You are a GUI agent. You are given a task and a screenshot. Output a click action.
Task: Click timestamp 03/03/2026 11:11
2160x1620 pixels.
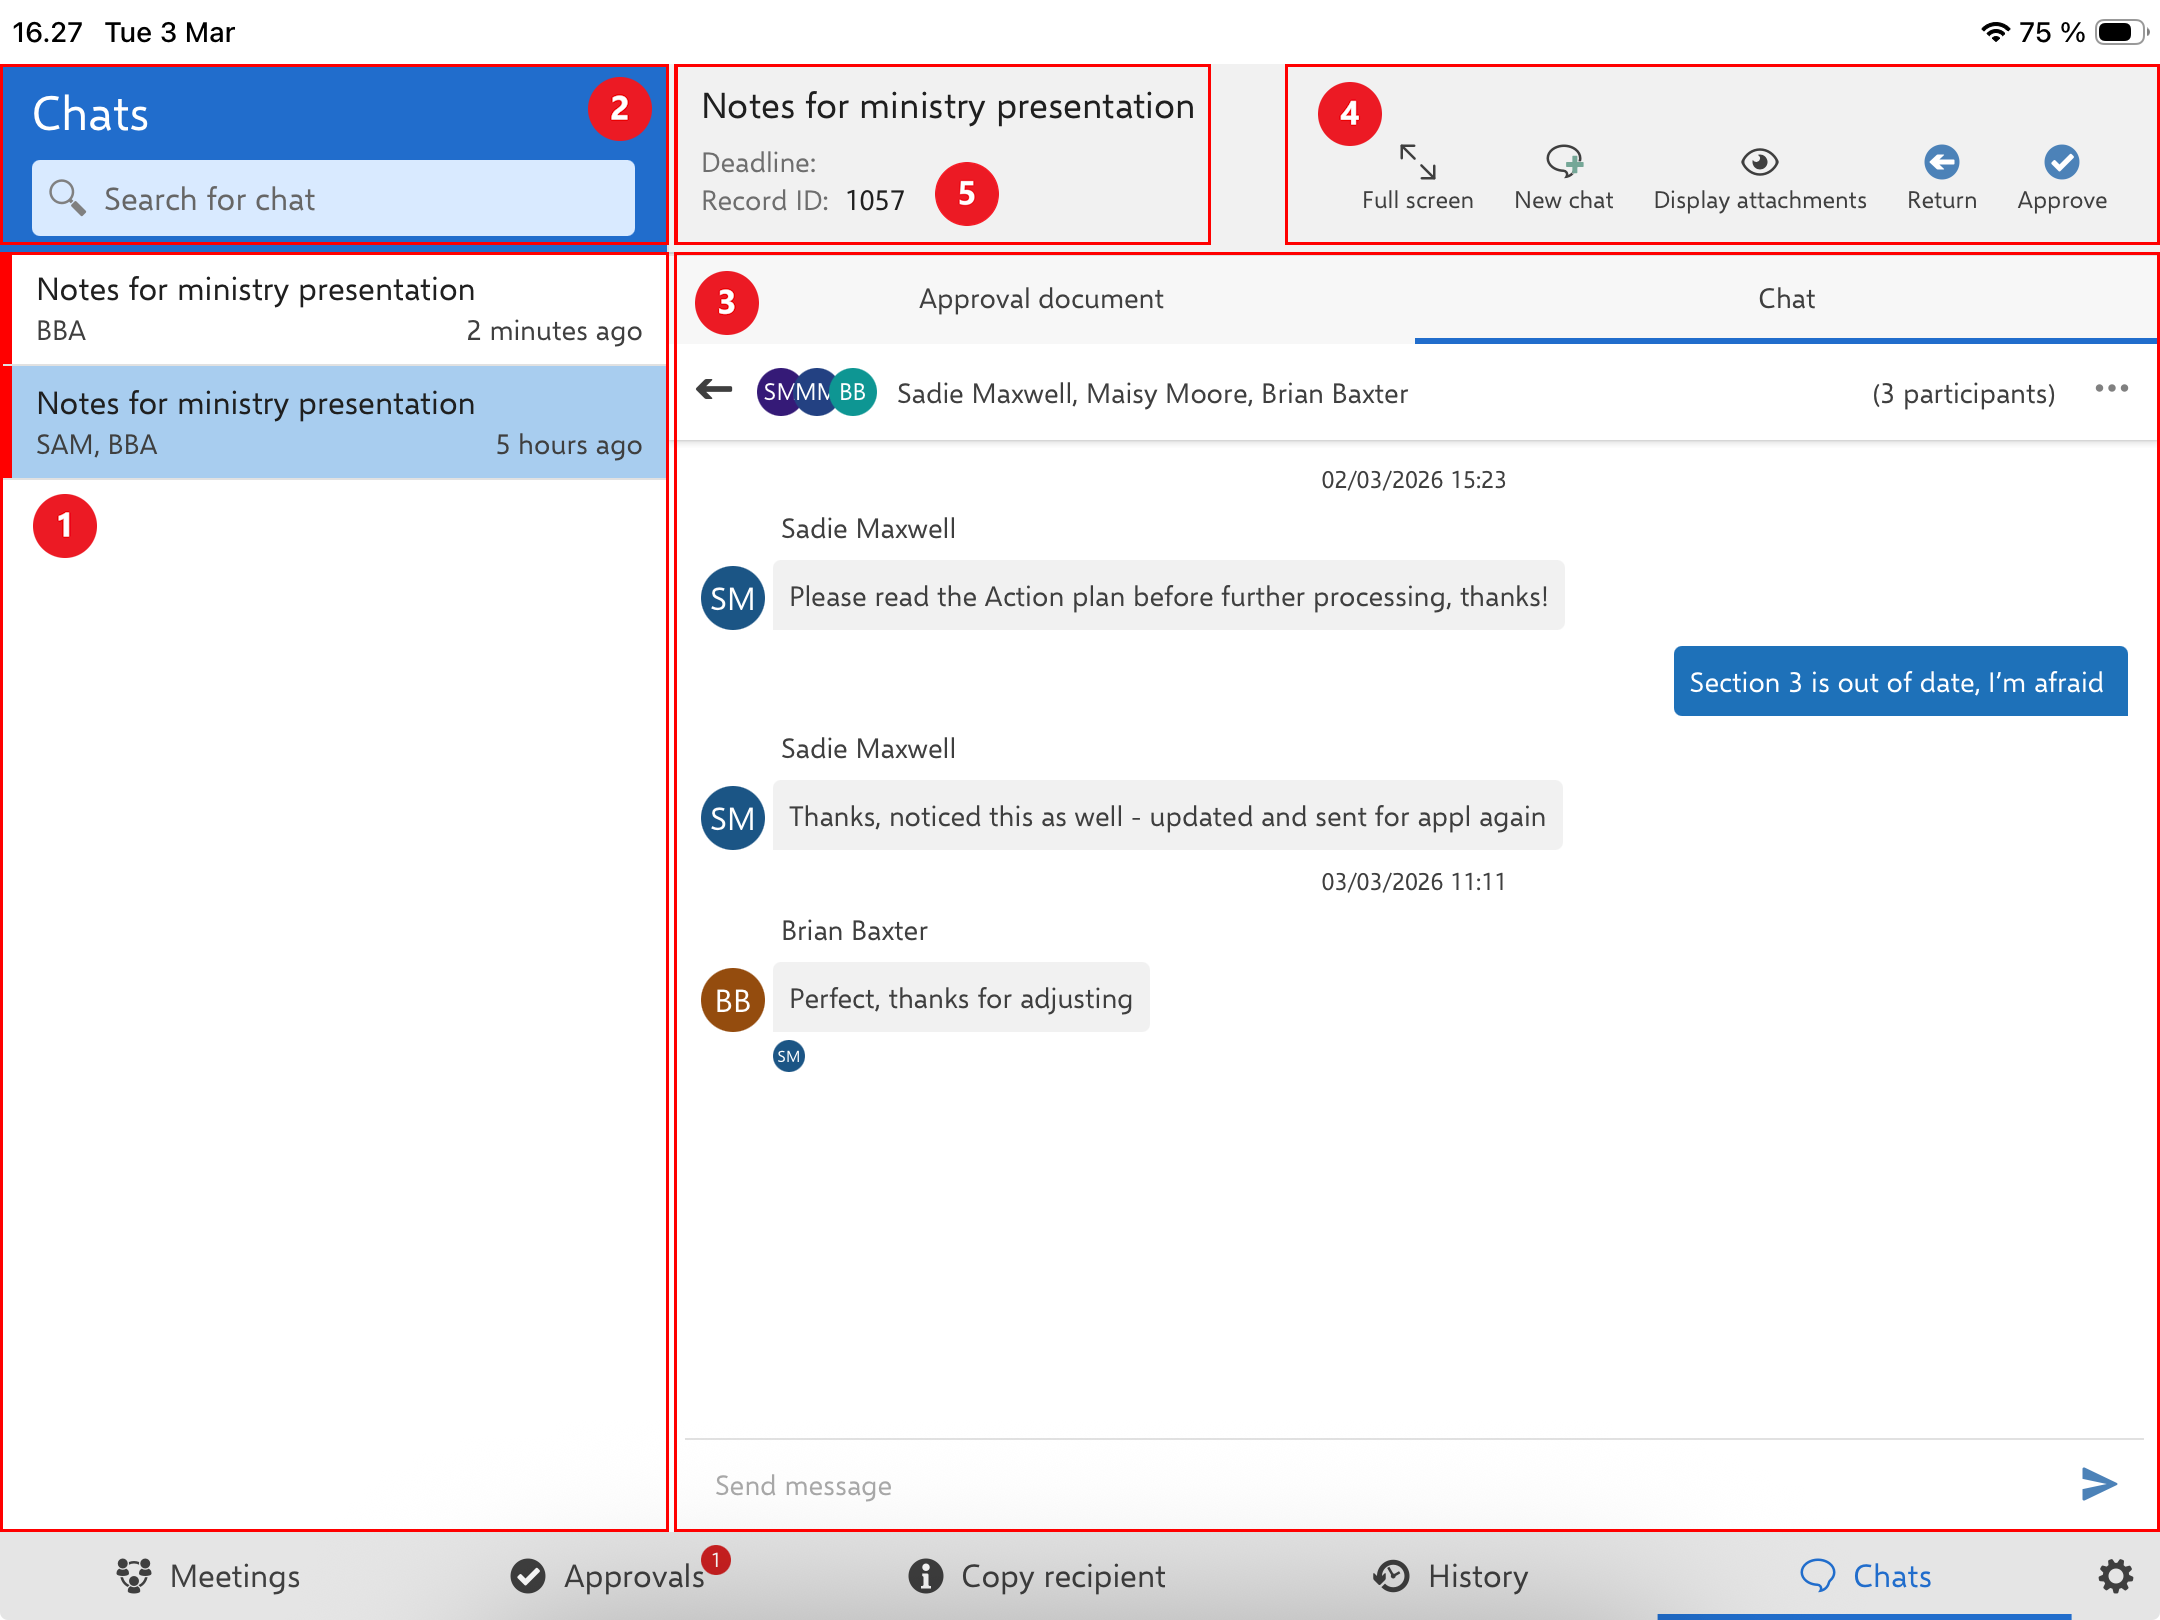[x=1413, y=881]
